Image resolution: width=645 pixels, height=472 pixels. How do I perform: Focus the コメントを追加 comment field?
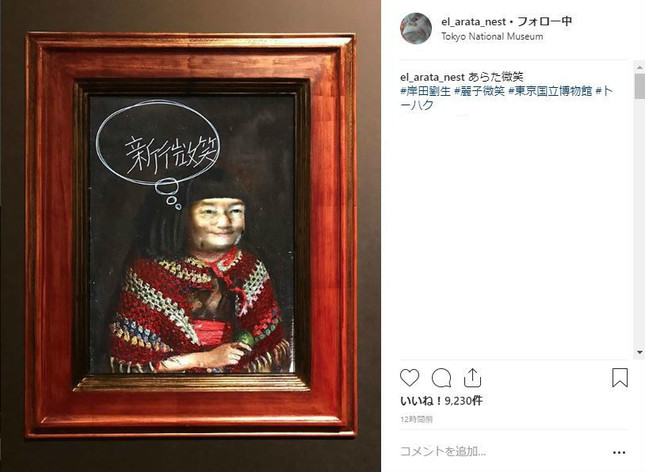click(504, 451)
